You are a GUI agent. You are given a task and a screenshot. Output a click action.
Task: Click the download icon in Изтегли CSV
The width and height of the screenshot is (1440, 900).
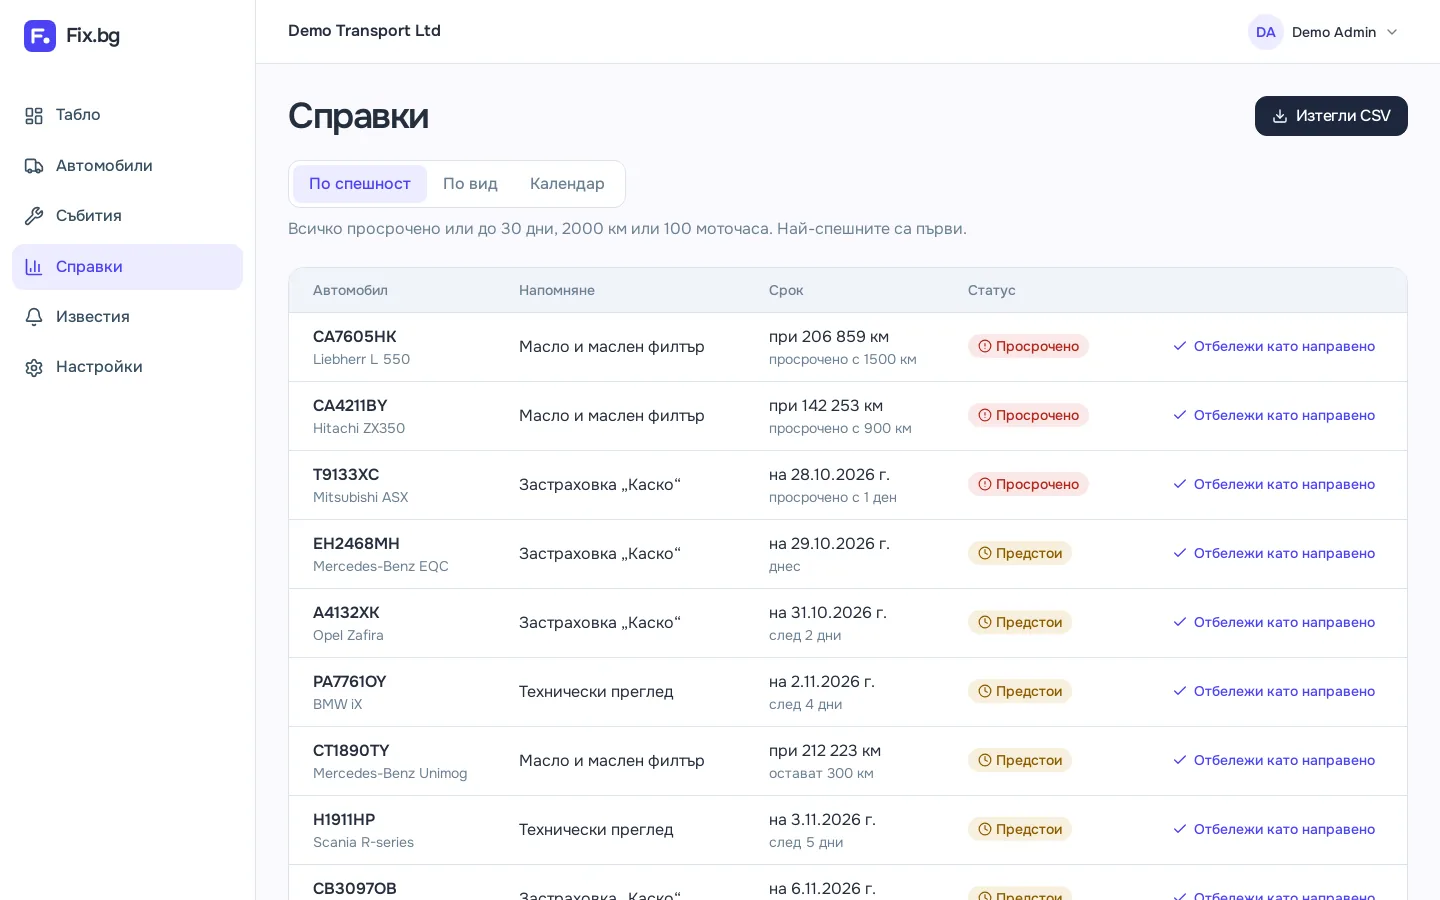[1280, 116]
